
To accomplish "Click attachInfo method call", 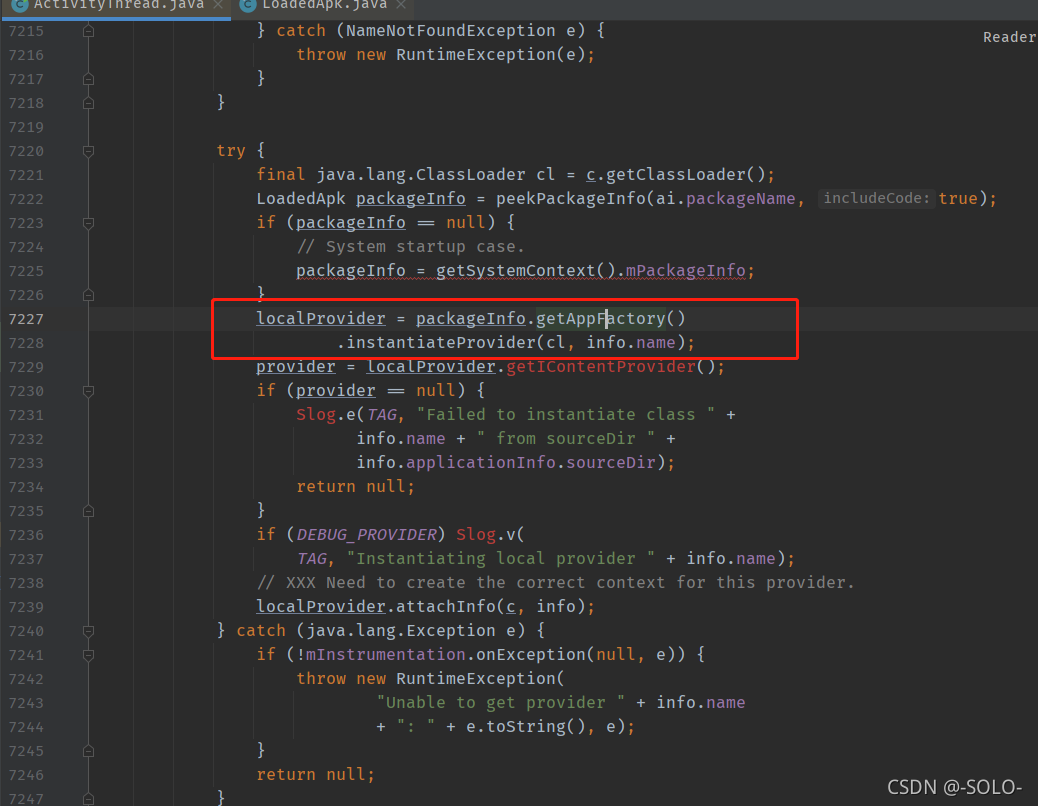I will (446, 606).
